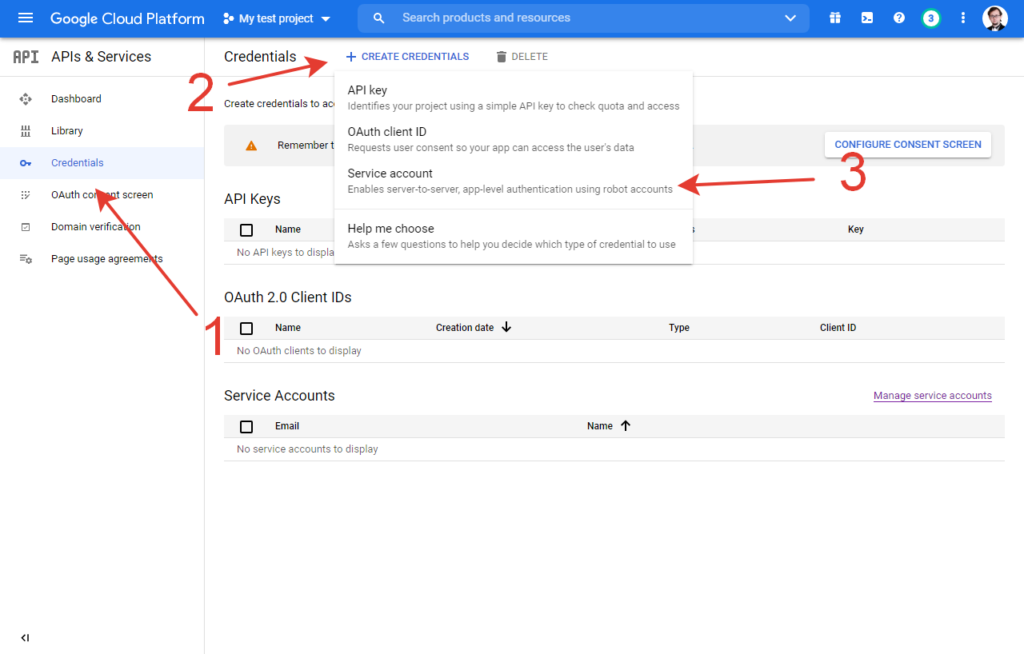Viewport: 1024px width, 654px height.
Task: Open the hamburger navigation menu
Action: point(25,18)
